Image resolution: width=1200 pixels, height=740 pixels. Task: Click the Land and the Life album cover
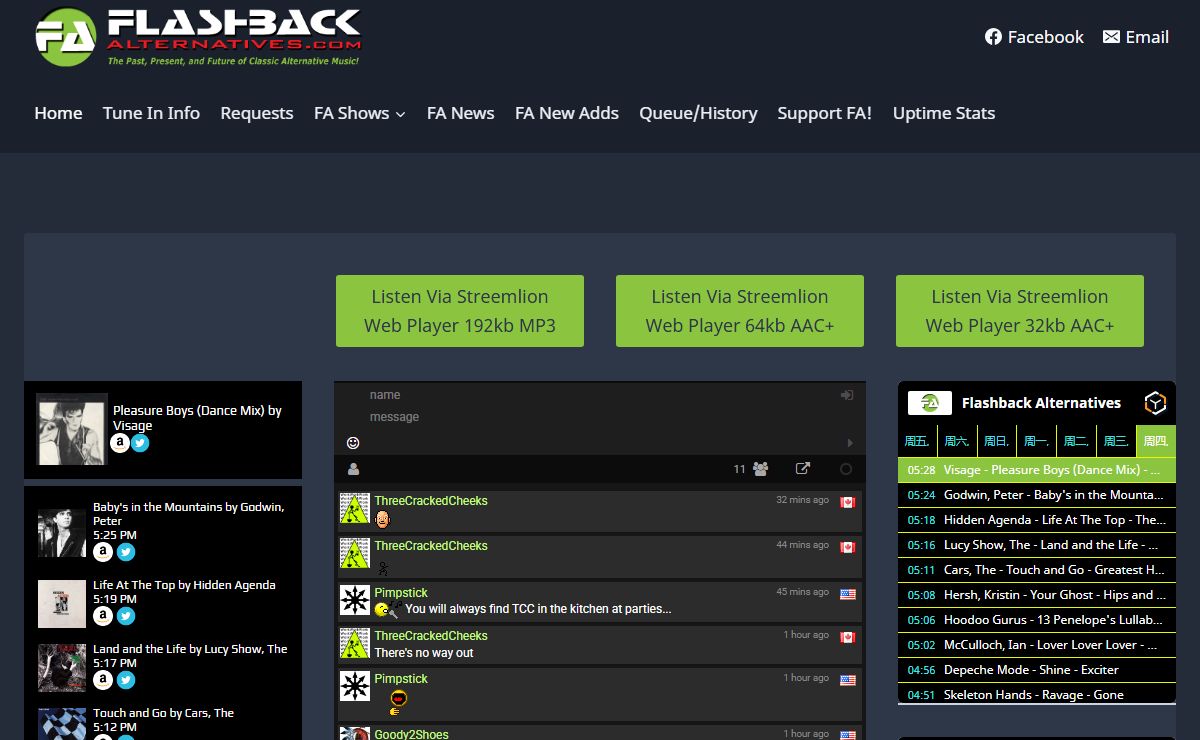[x=62, y=668]
